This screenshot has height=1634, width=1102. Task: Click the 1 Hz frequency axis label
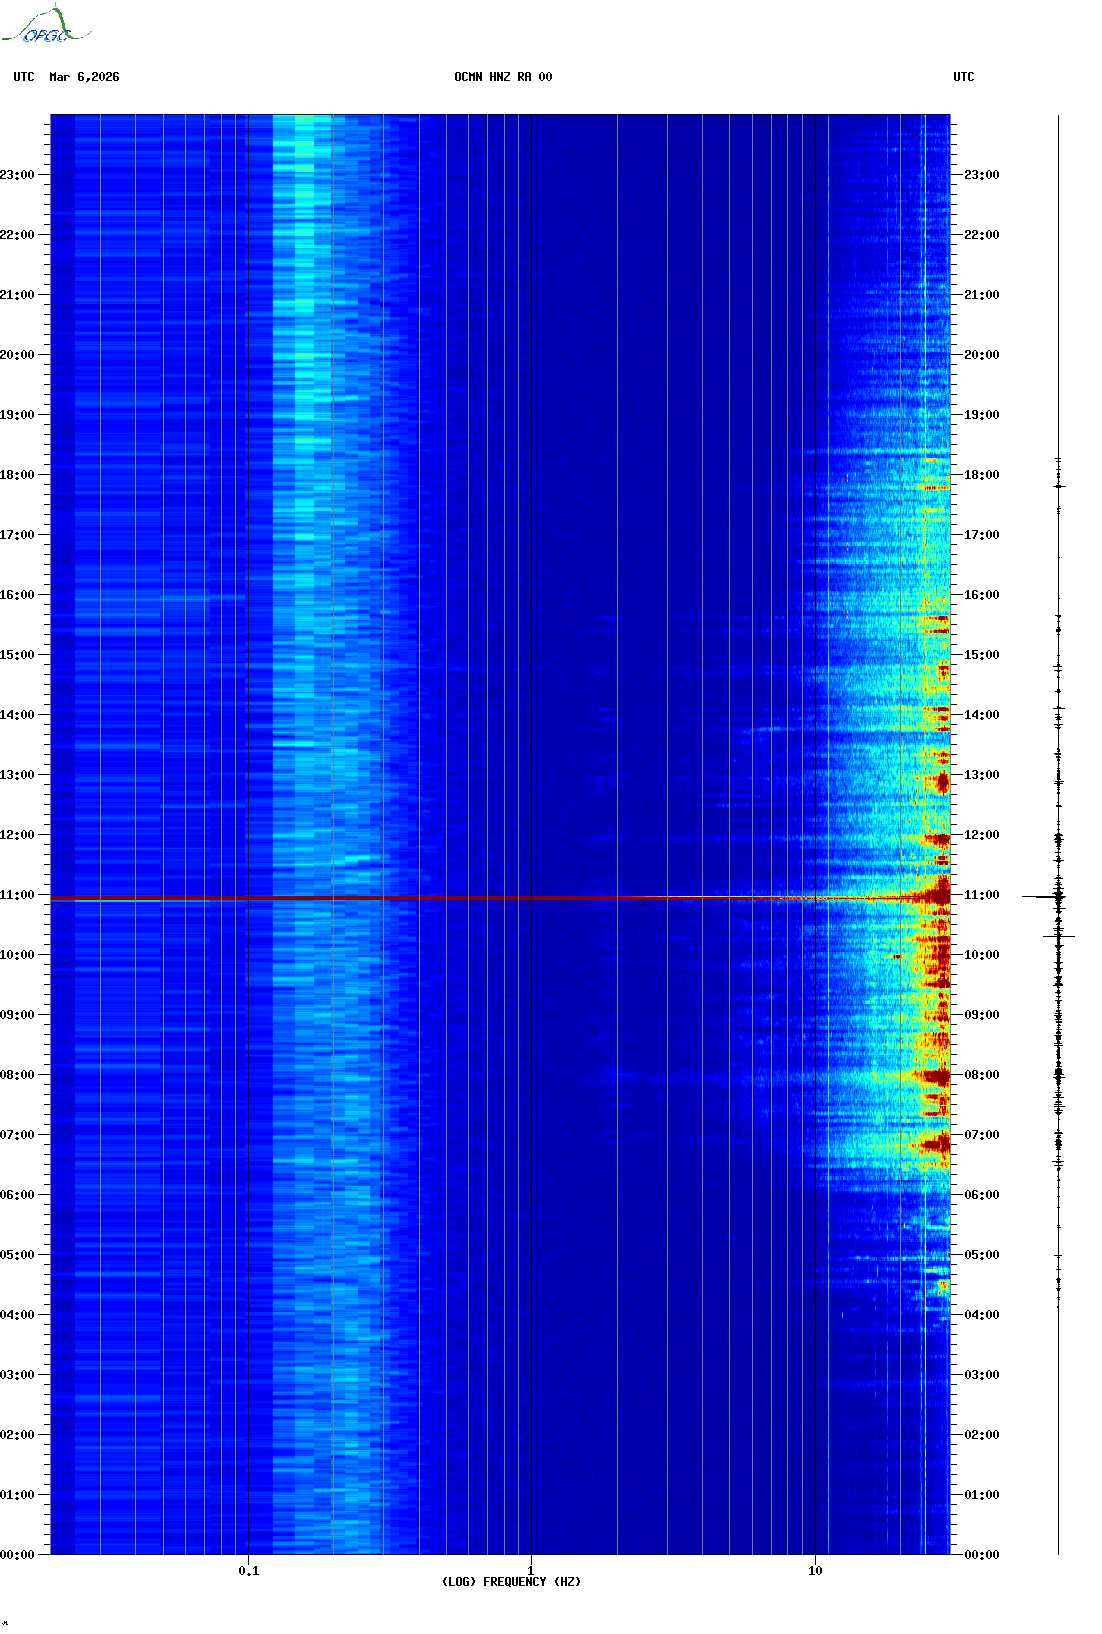pyautogui.click(x=530, y=1571)
